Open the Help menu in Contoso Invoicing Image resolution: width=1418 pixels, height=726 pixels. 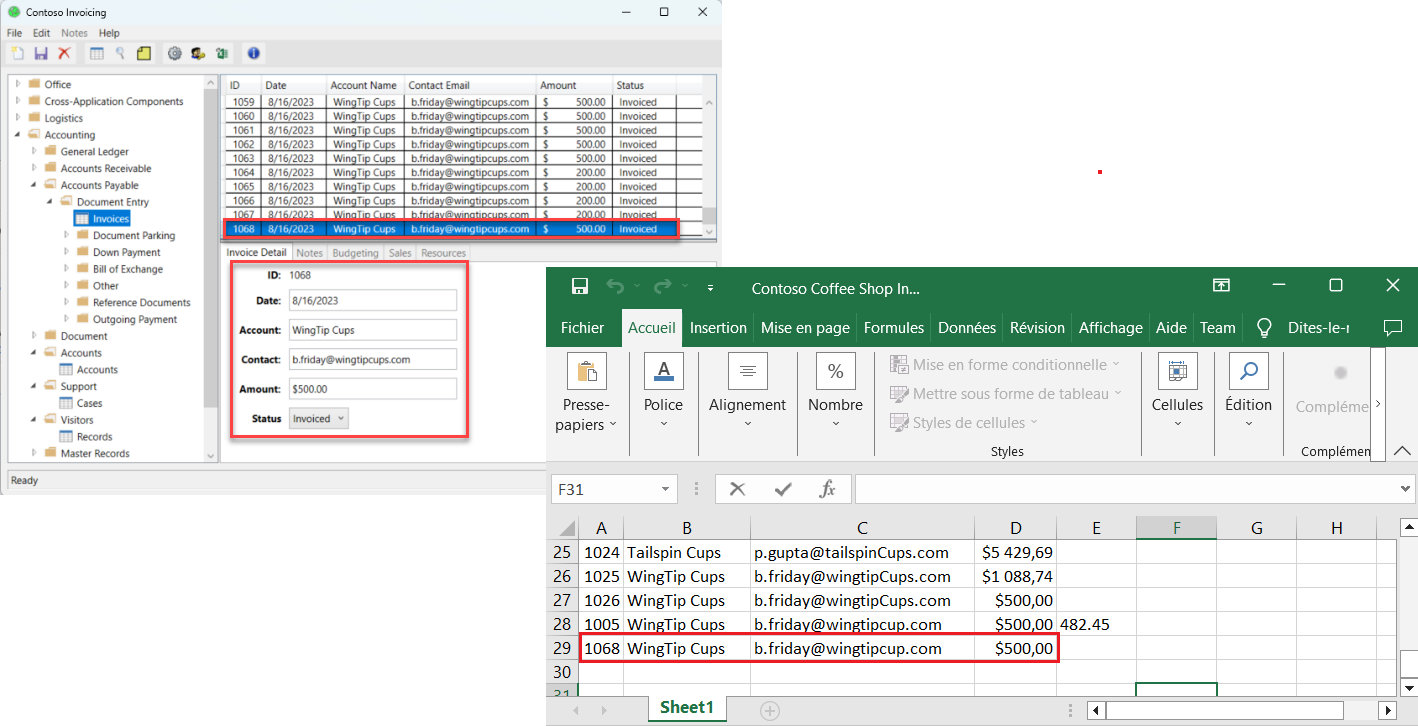[109, 33]
